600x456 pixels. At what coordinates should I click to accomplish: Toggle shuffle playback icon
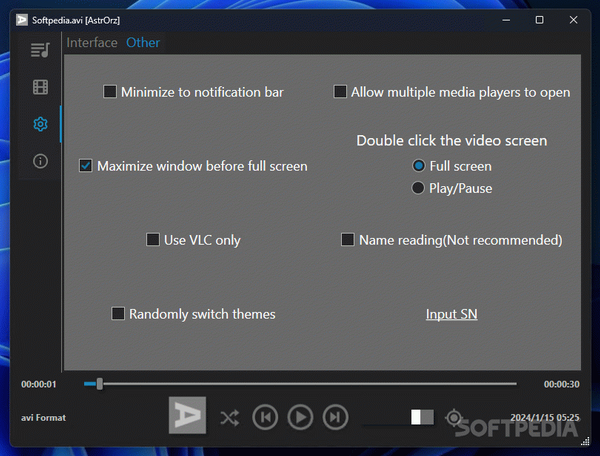(x=230, y=418)
